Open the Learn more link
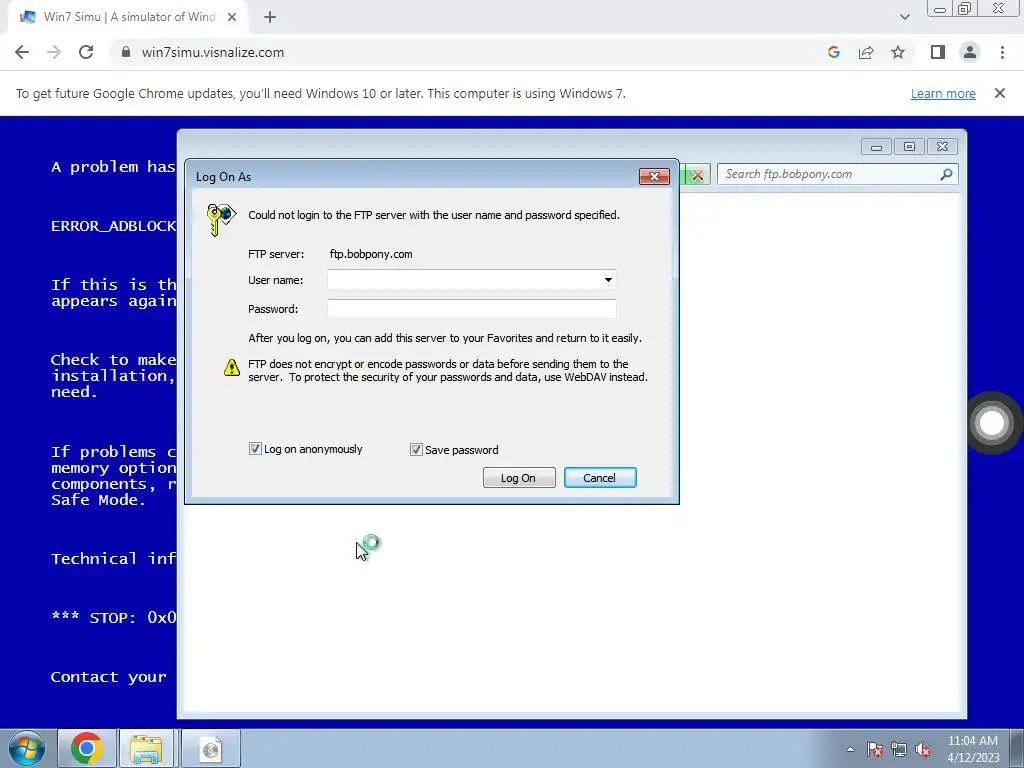Image resolution: width=1024 pixels, height=768 pixels. click(943, 93)
